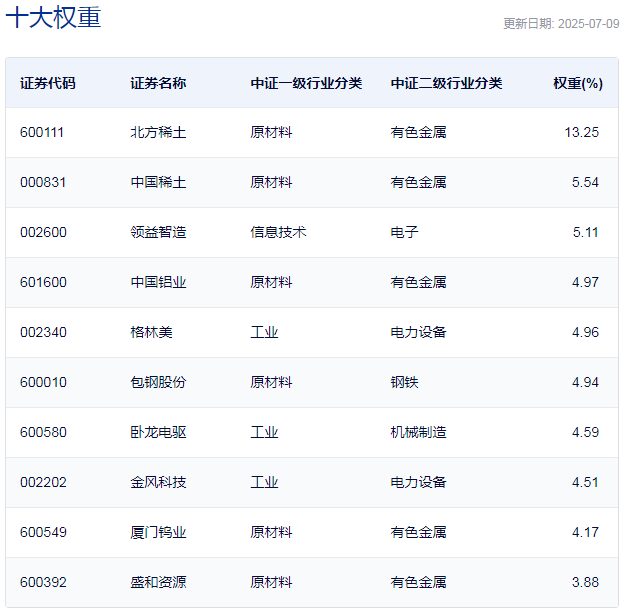Select the 金风科技 security name

pyautogui.click(x=158, y=482)
